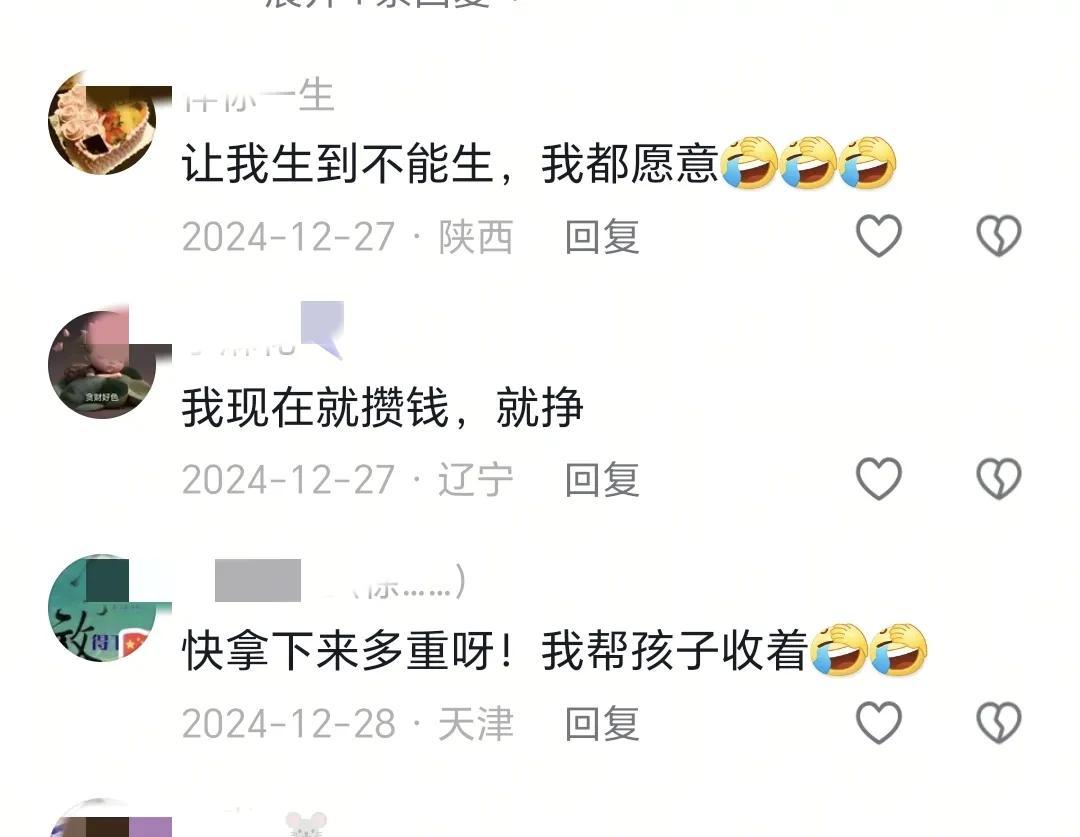
Task: Tap broken heart on the 天津 comment
Action: point(999,722)
